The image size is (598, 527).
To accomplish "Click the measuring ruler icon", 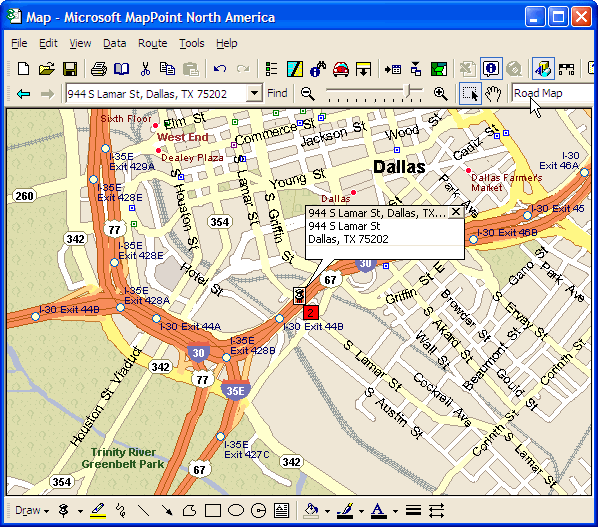I will point(566,69).
